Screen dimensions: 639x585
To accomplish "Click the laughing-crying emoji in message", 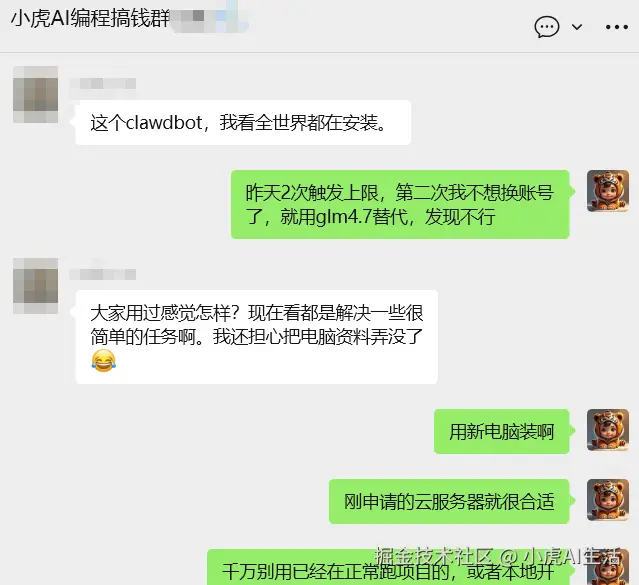I will point(104,360).
